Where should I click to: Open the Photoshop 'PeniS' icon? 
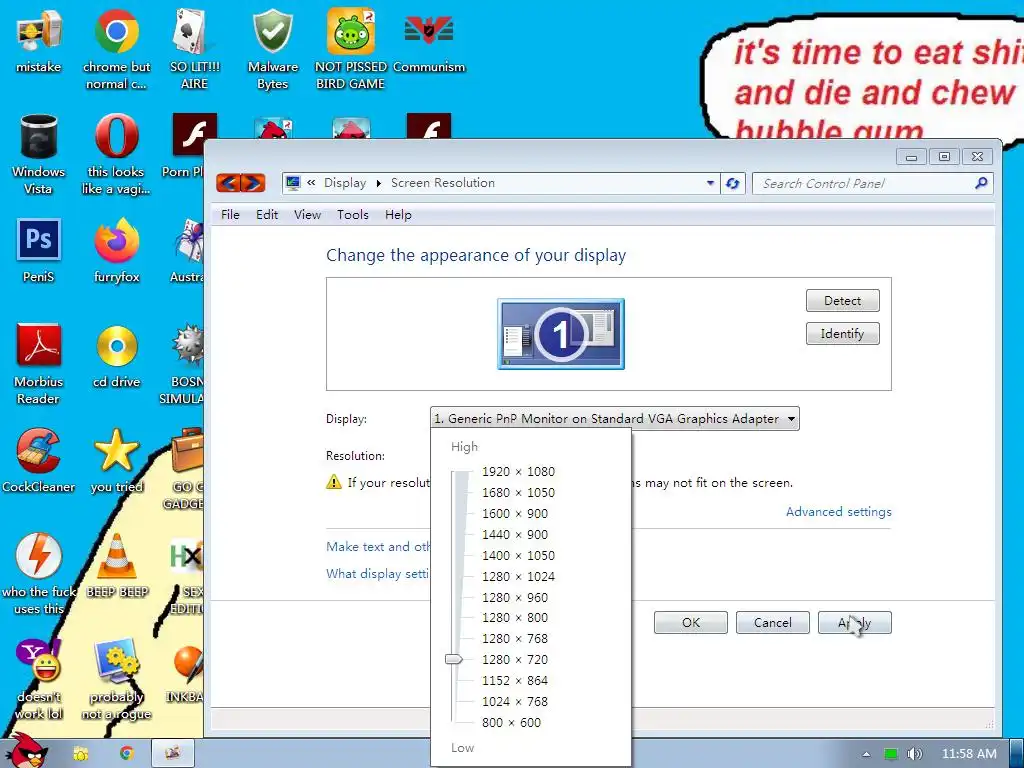coord(39,251)
